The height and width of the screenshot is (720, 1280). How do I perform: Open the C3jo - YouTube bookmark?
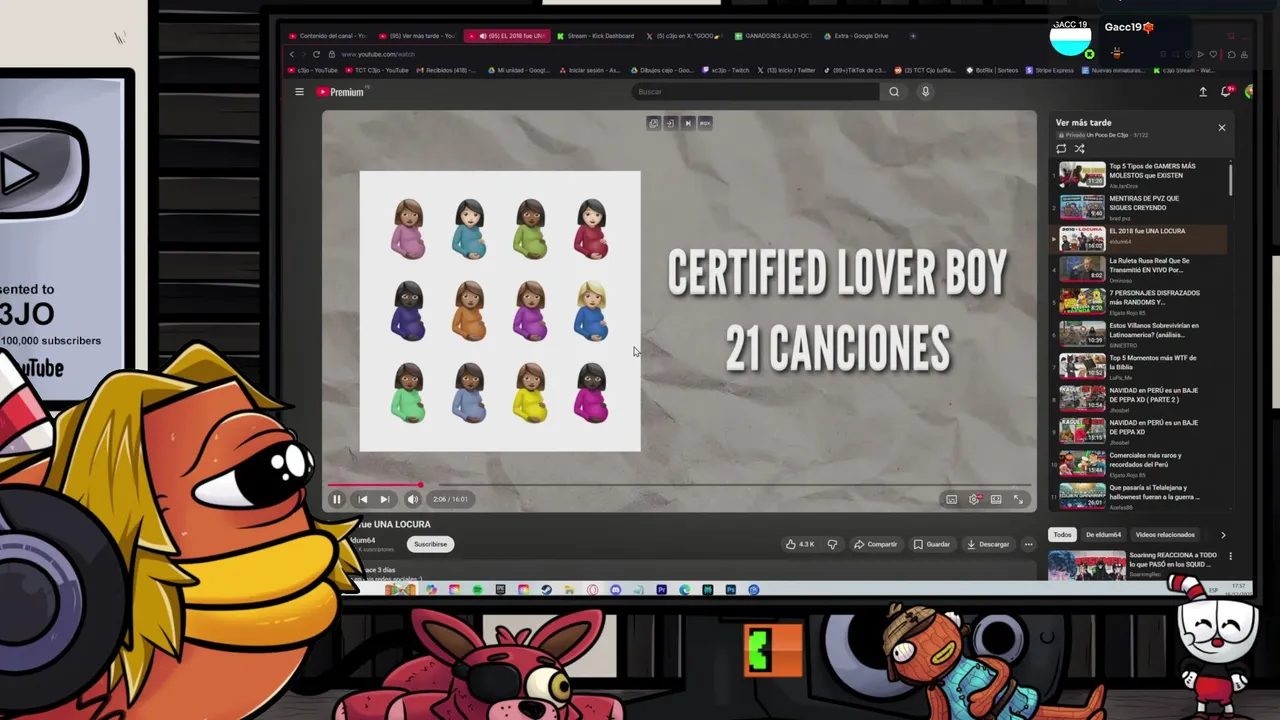pyautogui.click(x=312, y=70)
